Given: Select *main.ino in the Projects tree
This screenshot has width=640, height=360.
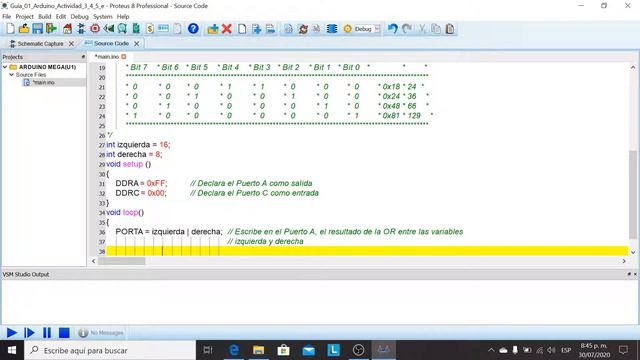Looking at the screenshot, I should (x=43, y=82).
